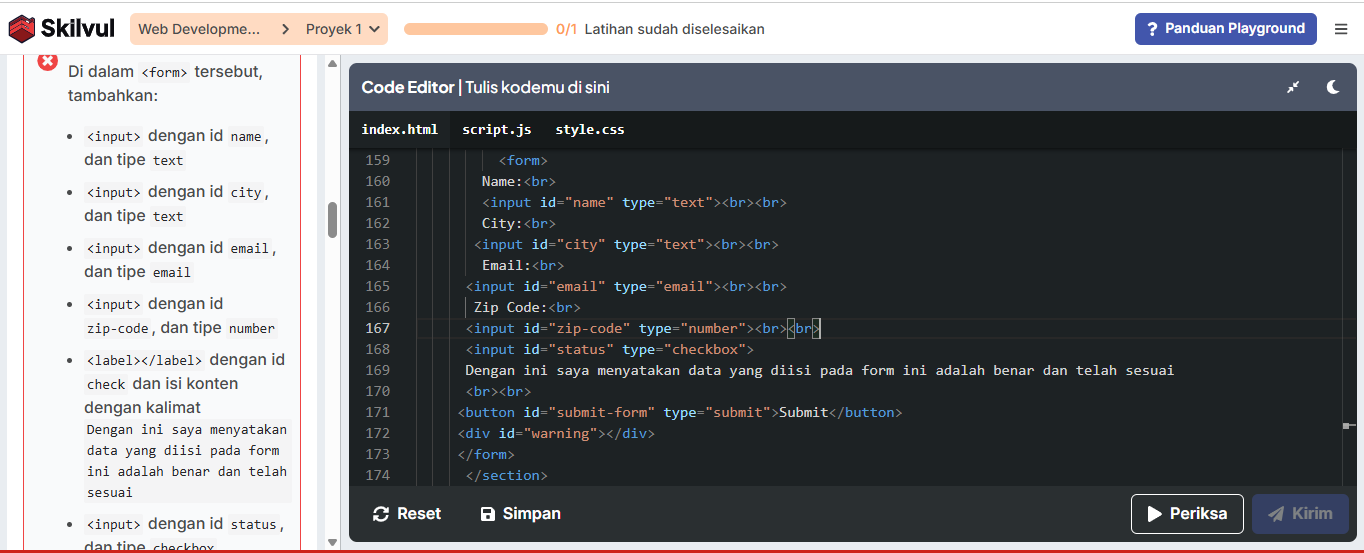Switch to style.css tab

click(590, 129)
